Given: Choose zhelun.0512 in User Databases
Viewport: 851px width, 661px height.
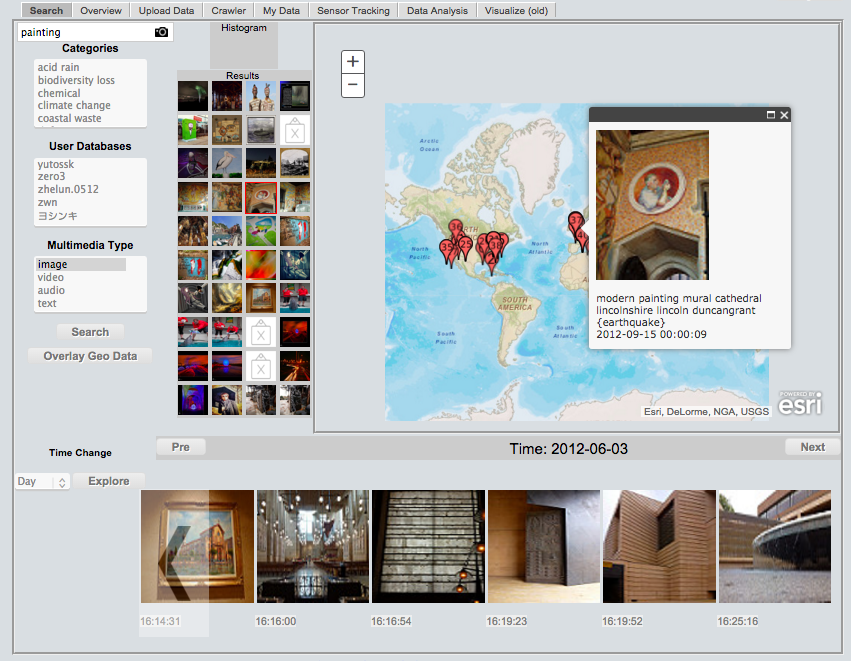Looking at the screenshot, I should coord(68,190).
